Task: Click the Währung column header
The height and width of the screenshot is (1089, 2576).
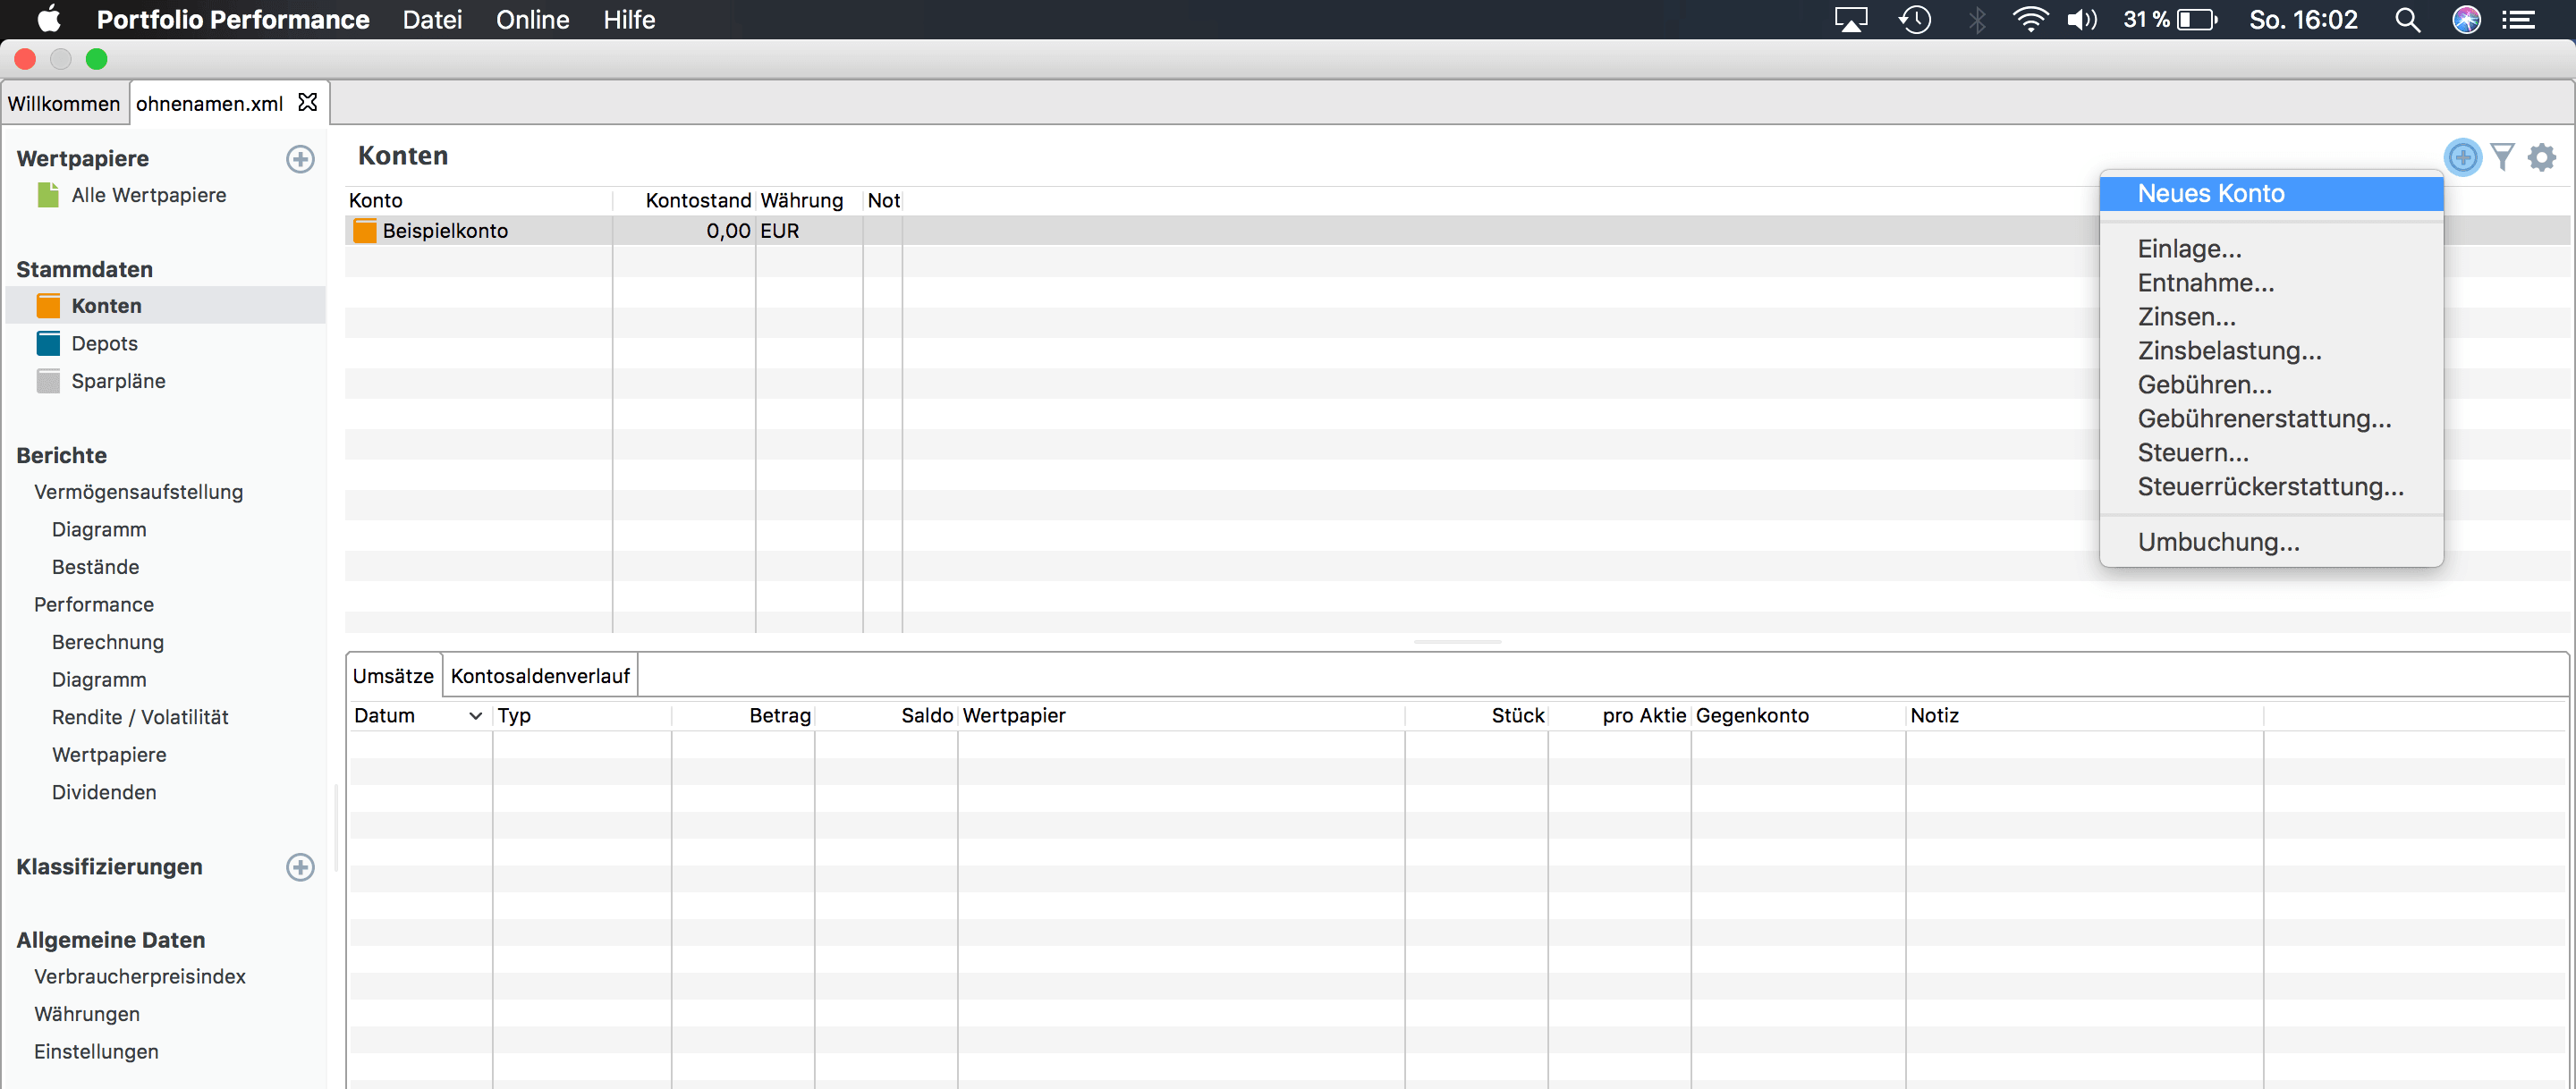Action: pos(809,200)
